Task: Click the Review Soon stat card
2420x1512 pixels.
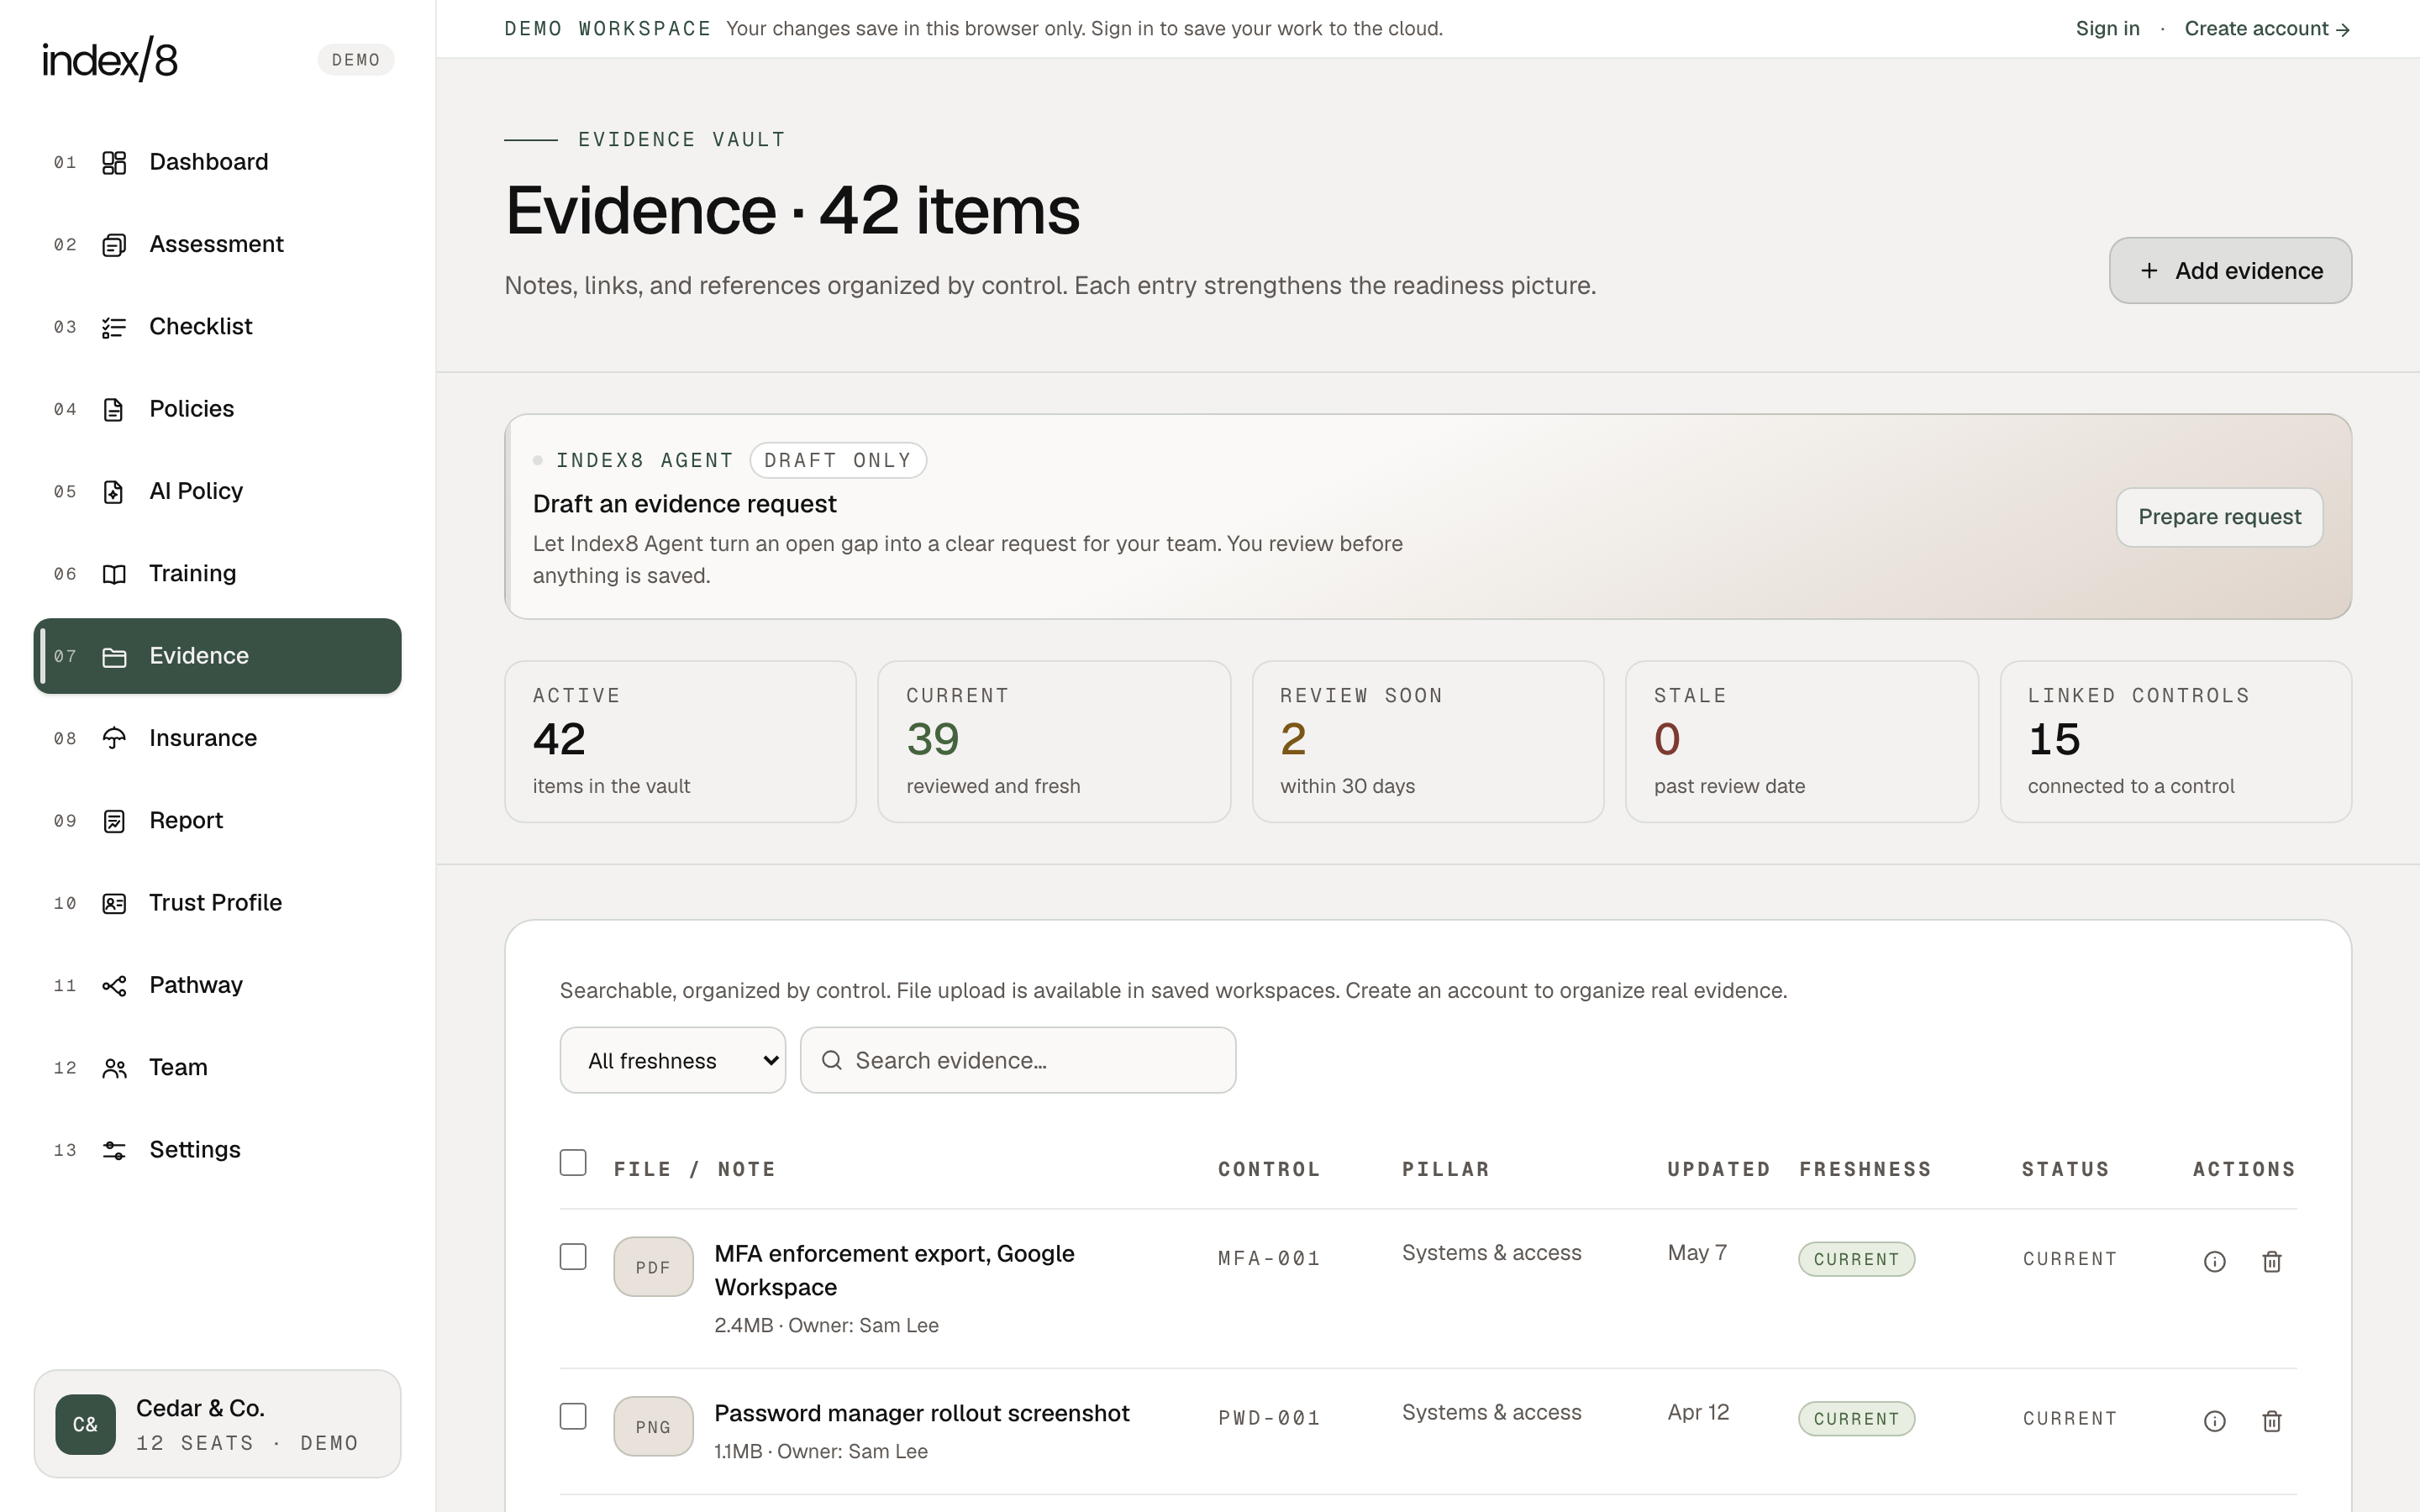Action: pyautogui.click(x=1428, y=741)
